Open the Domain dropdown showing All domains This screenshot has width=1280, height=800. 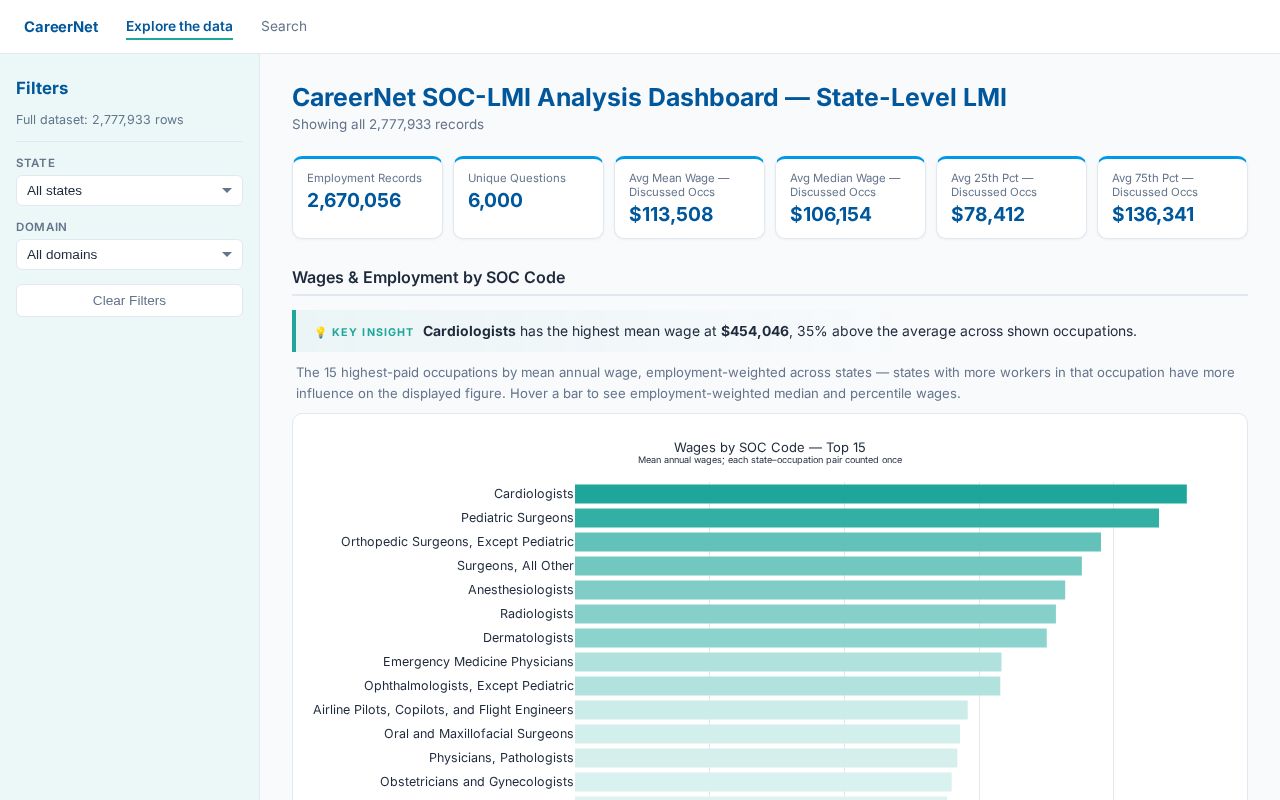(129, 255)
